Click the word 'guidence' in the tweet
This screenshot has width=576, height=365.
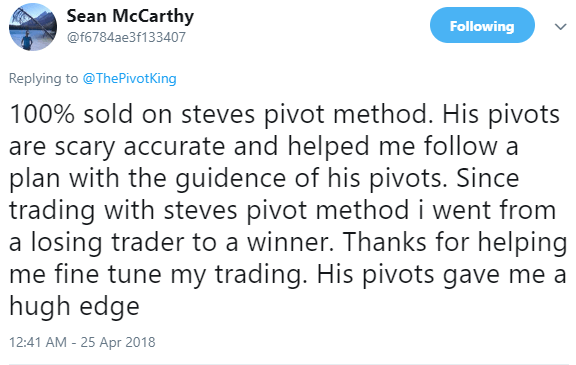point(230,178)
